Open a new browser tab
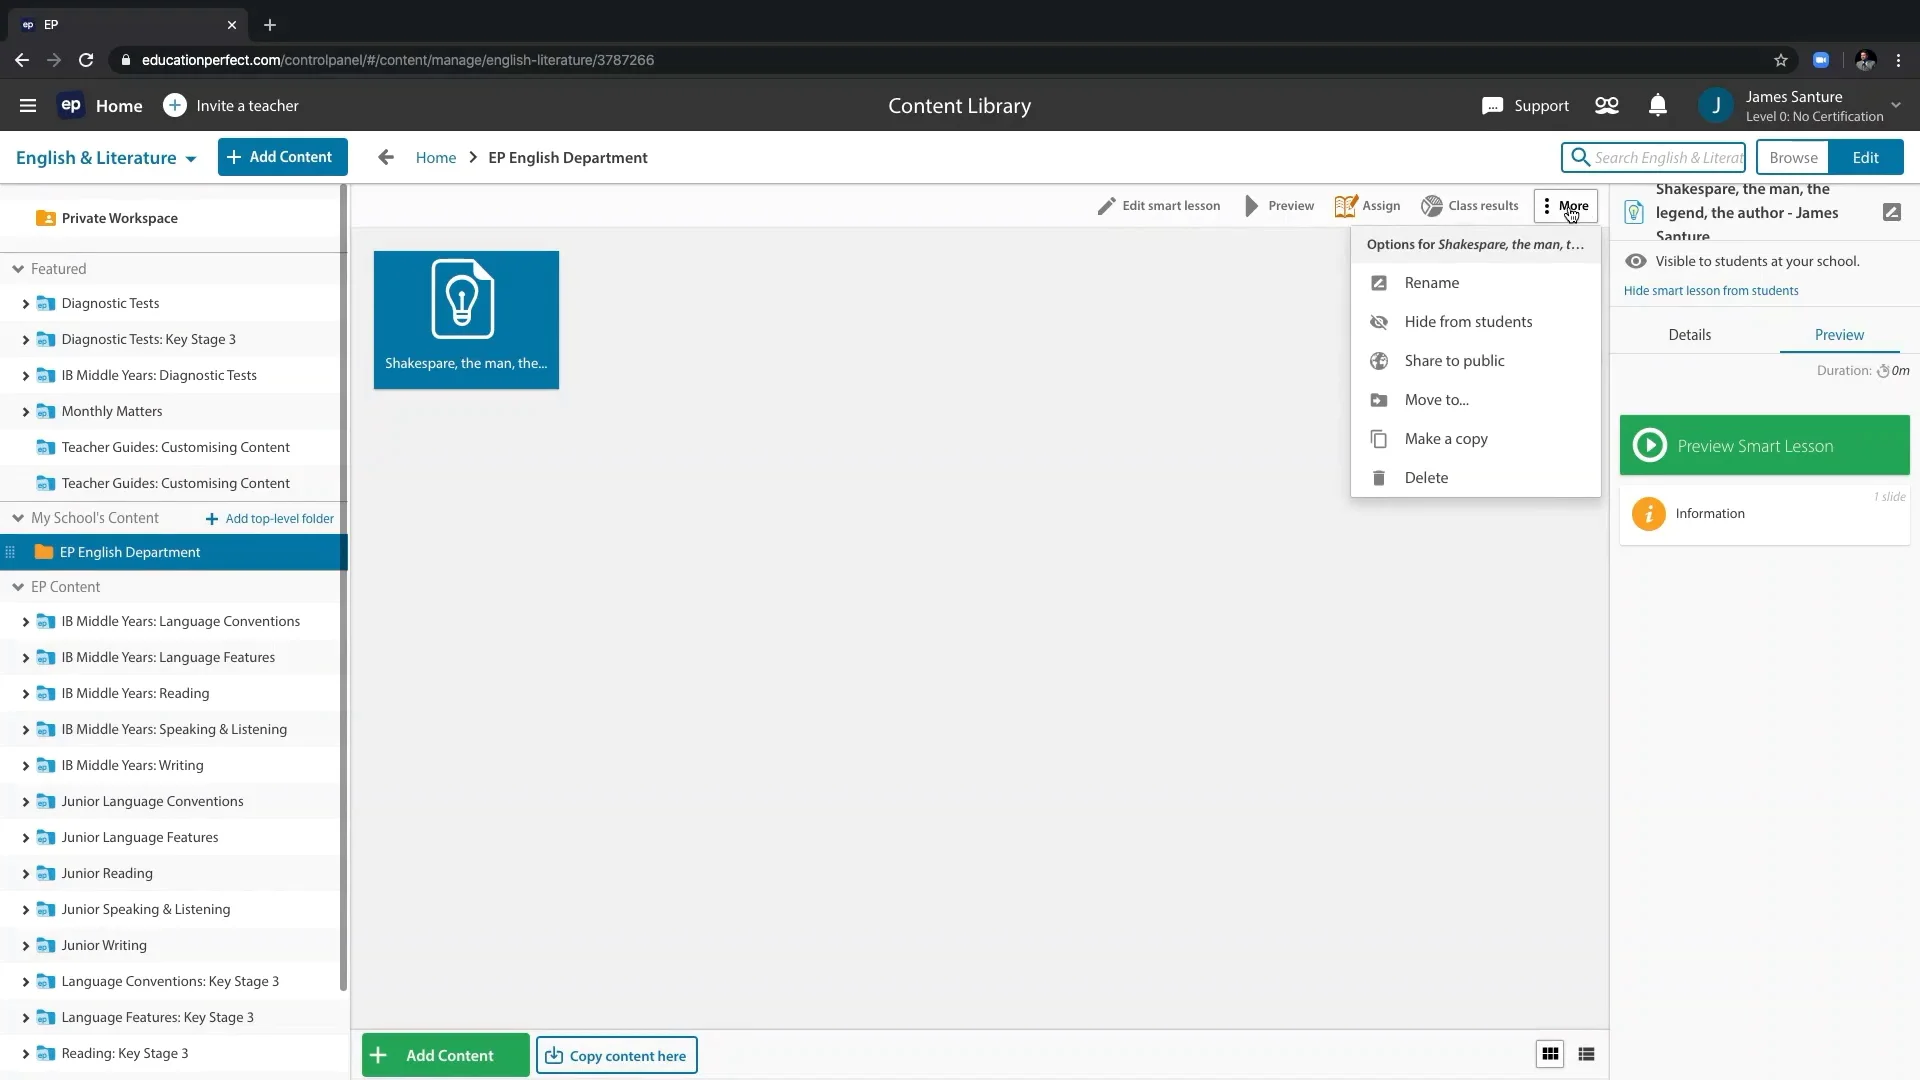The height and width of the screenshot is (1080, 1920). 270,25
